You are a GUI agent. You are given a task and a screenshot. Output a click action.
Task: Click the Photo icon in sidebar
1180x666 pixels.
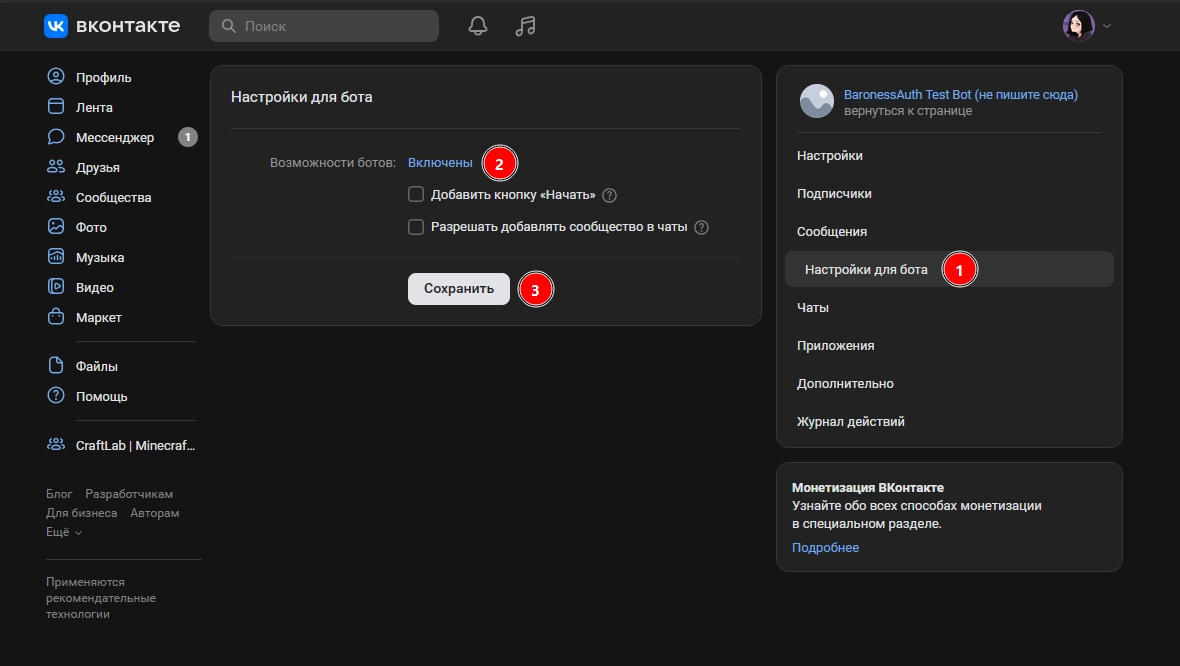(x=56, y=227)
